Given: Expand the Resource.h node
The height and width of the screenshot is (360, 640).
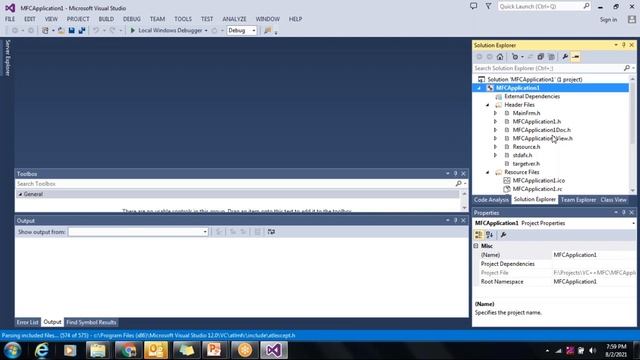Looking at the screenshot, I should point(495,147).
